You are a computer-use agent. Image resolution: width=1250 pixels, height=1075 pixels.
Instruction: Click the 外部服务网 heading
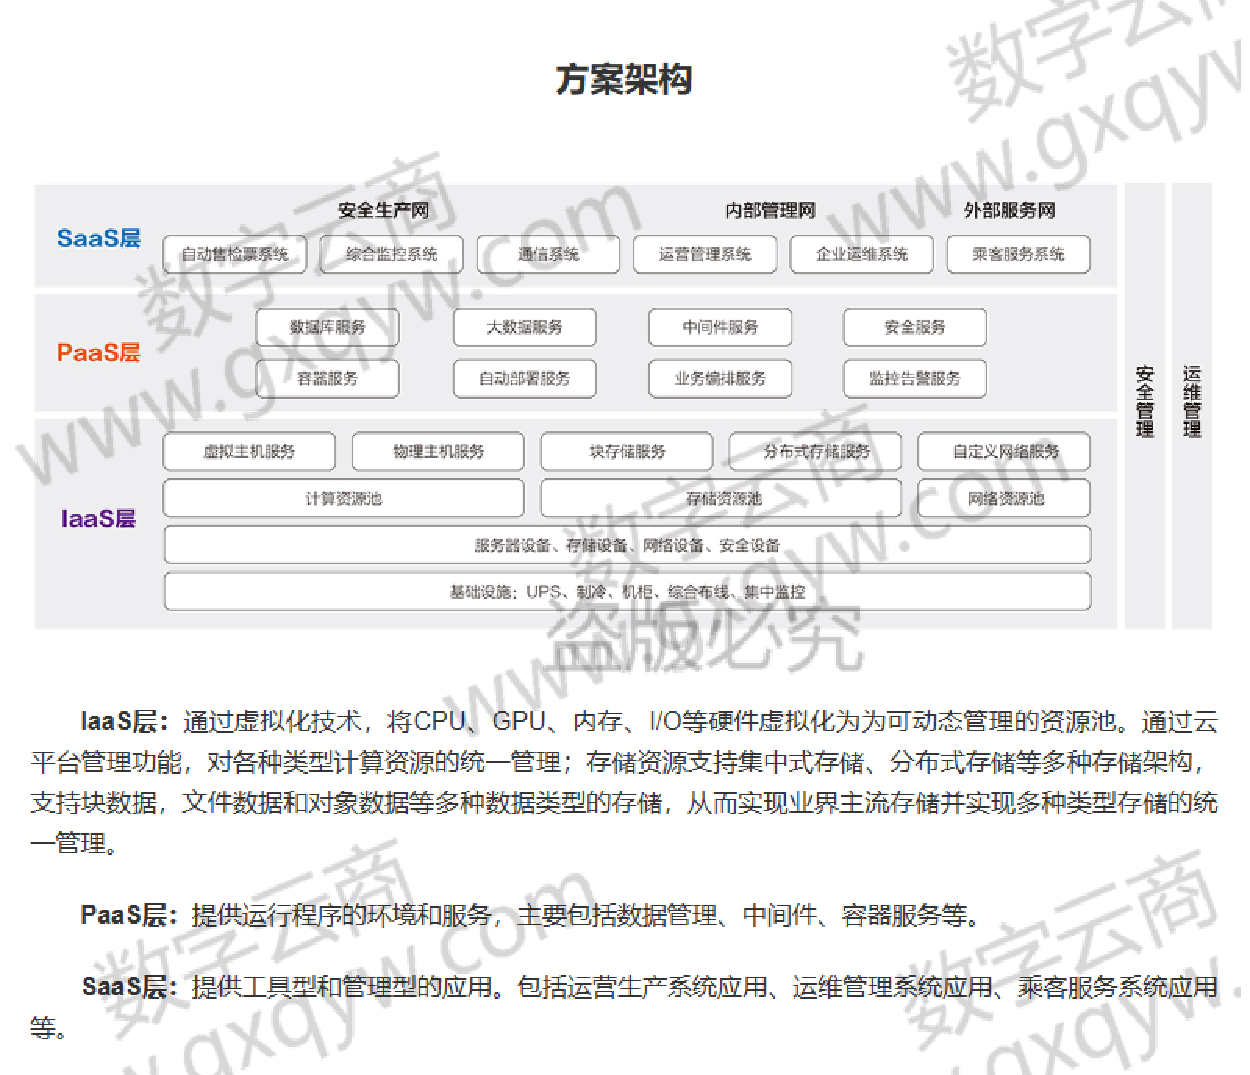point(1009,210)
